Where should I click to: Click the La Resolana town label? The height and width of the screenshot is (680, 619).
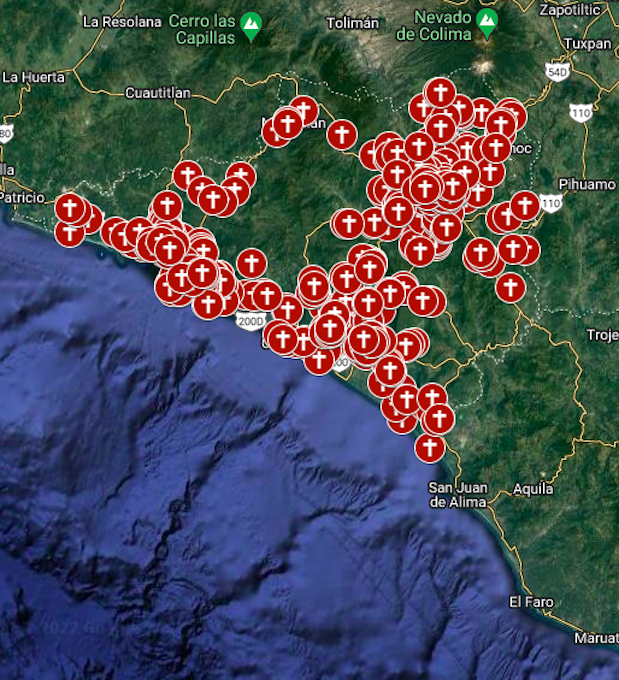121,21
